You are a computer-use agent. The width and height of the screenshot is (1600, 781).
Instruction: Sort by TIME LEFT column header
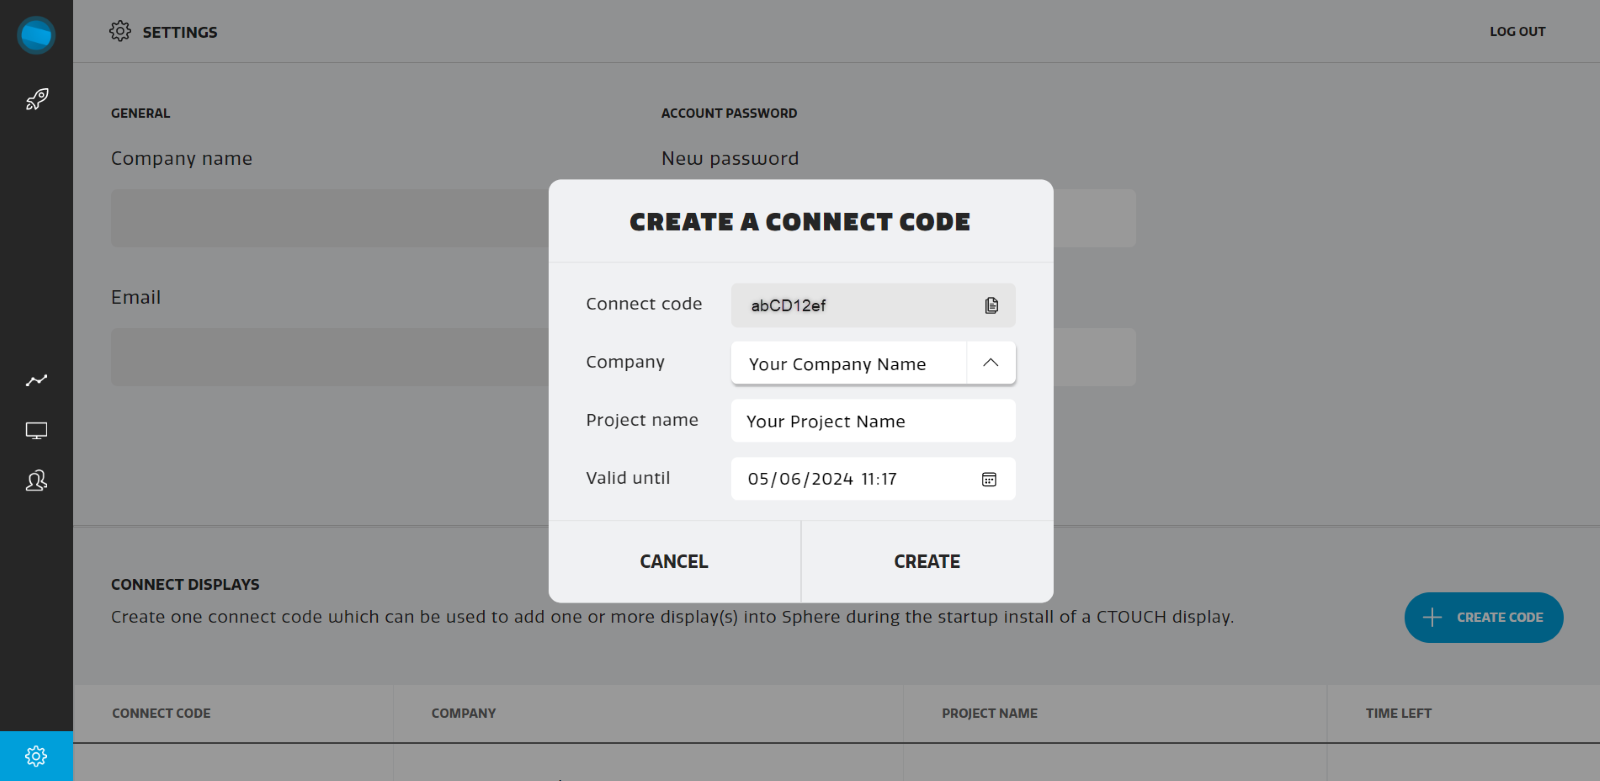[x=1398, y=713]
